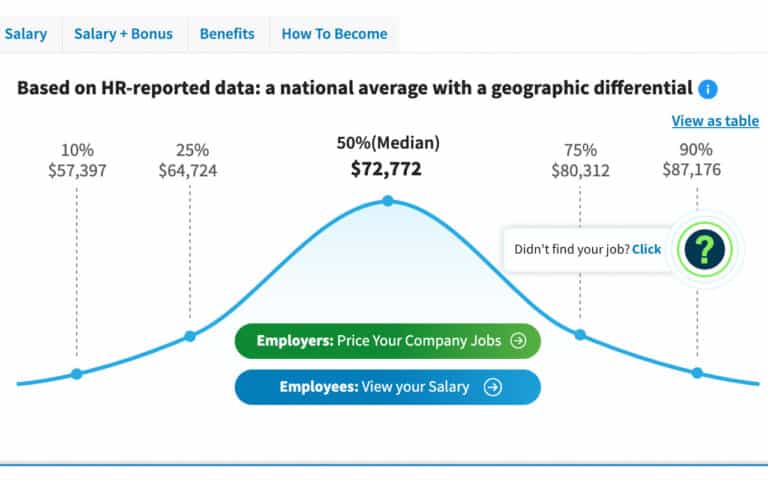Click Employers: Price Your Company Jobs button

pyautogui.click(x=387, y=340)
